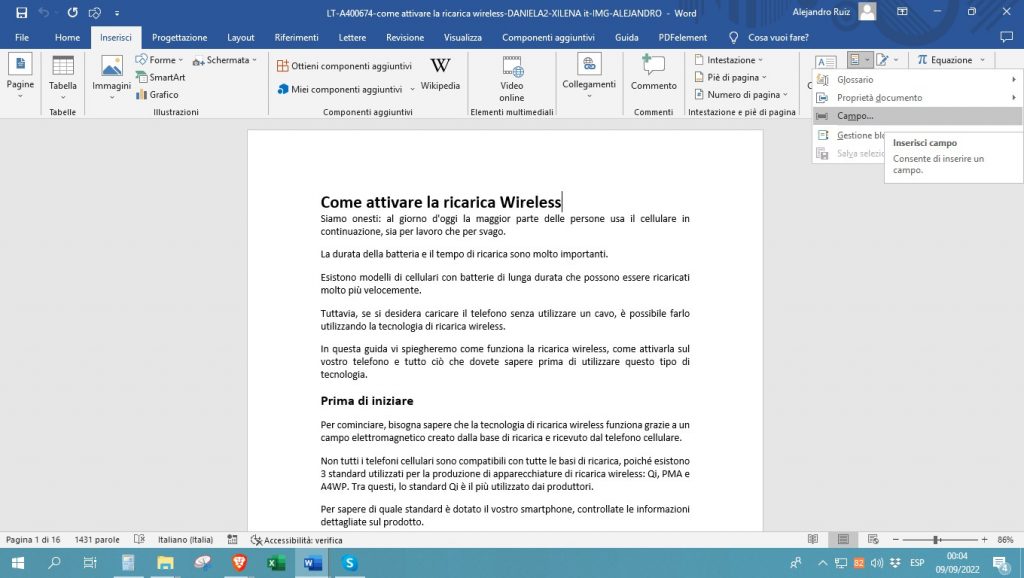Select Campo... from the open menu
This screenshot has width=1024, height=578.
[855, 116]
